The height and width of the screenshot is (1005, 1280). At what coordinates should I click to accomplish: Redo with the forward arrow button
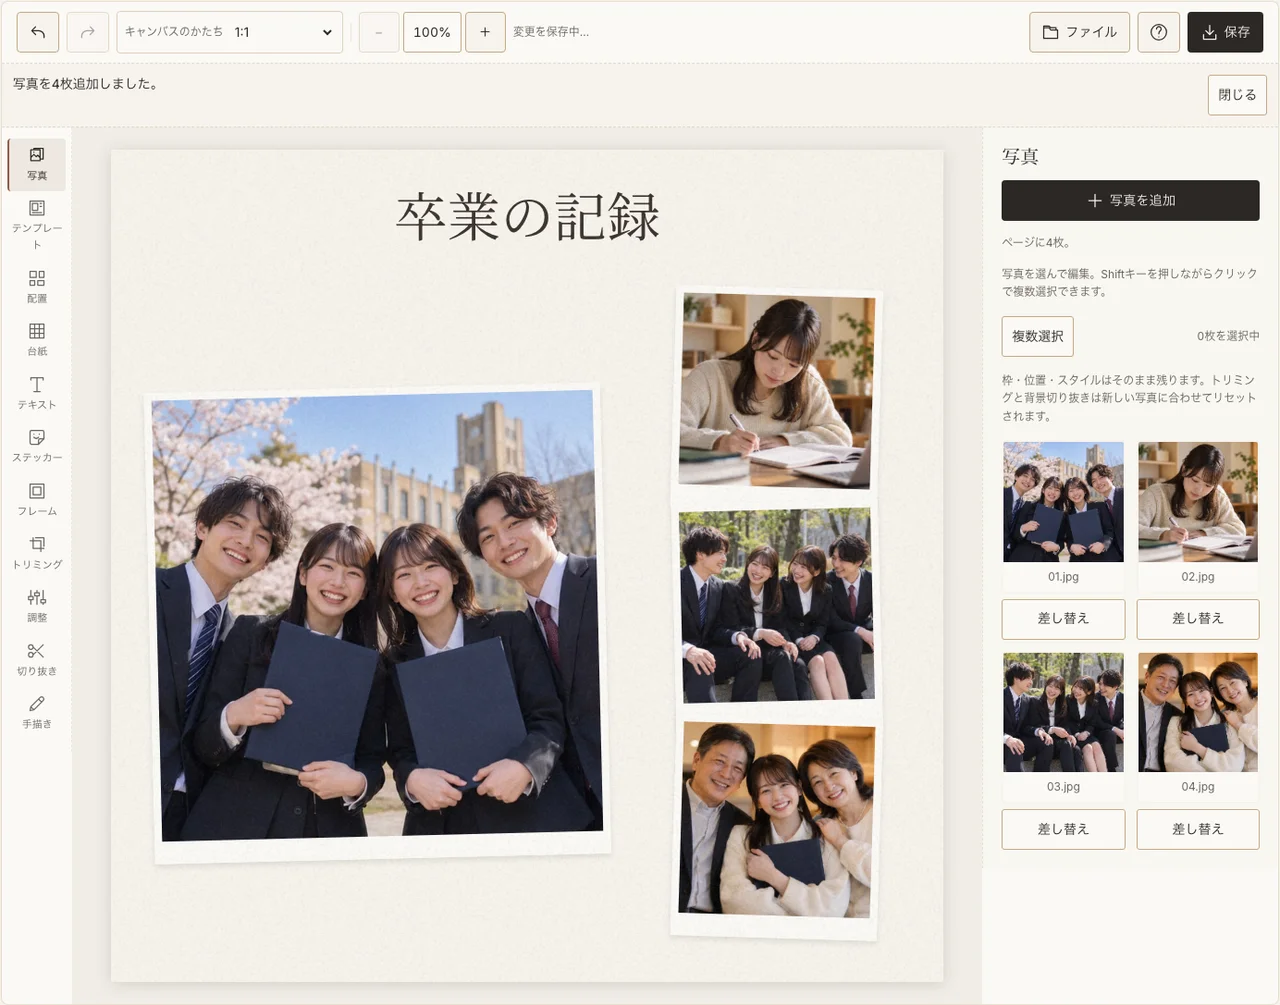click(88, 32)
